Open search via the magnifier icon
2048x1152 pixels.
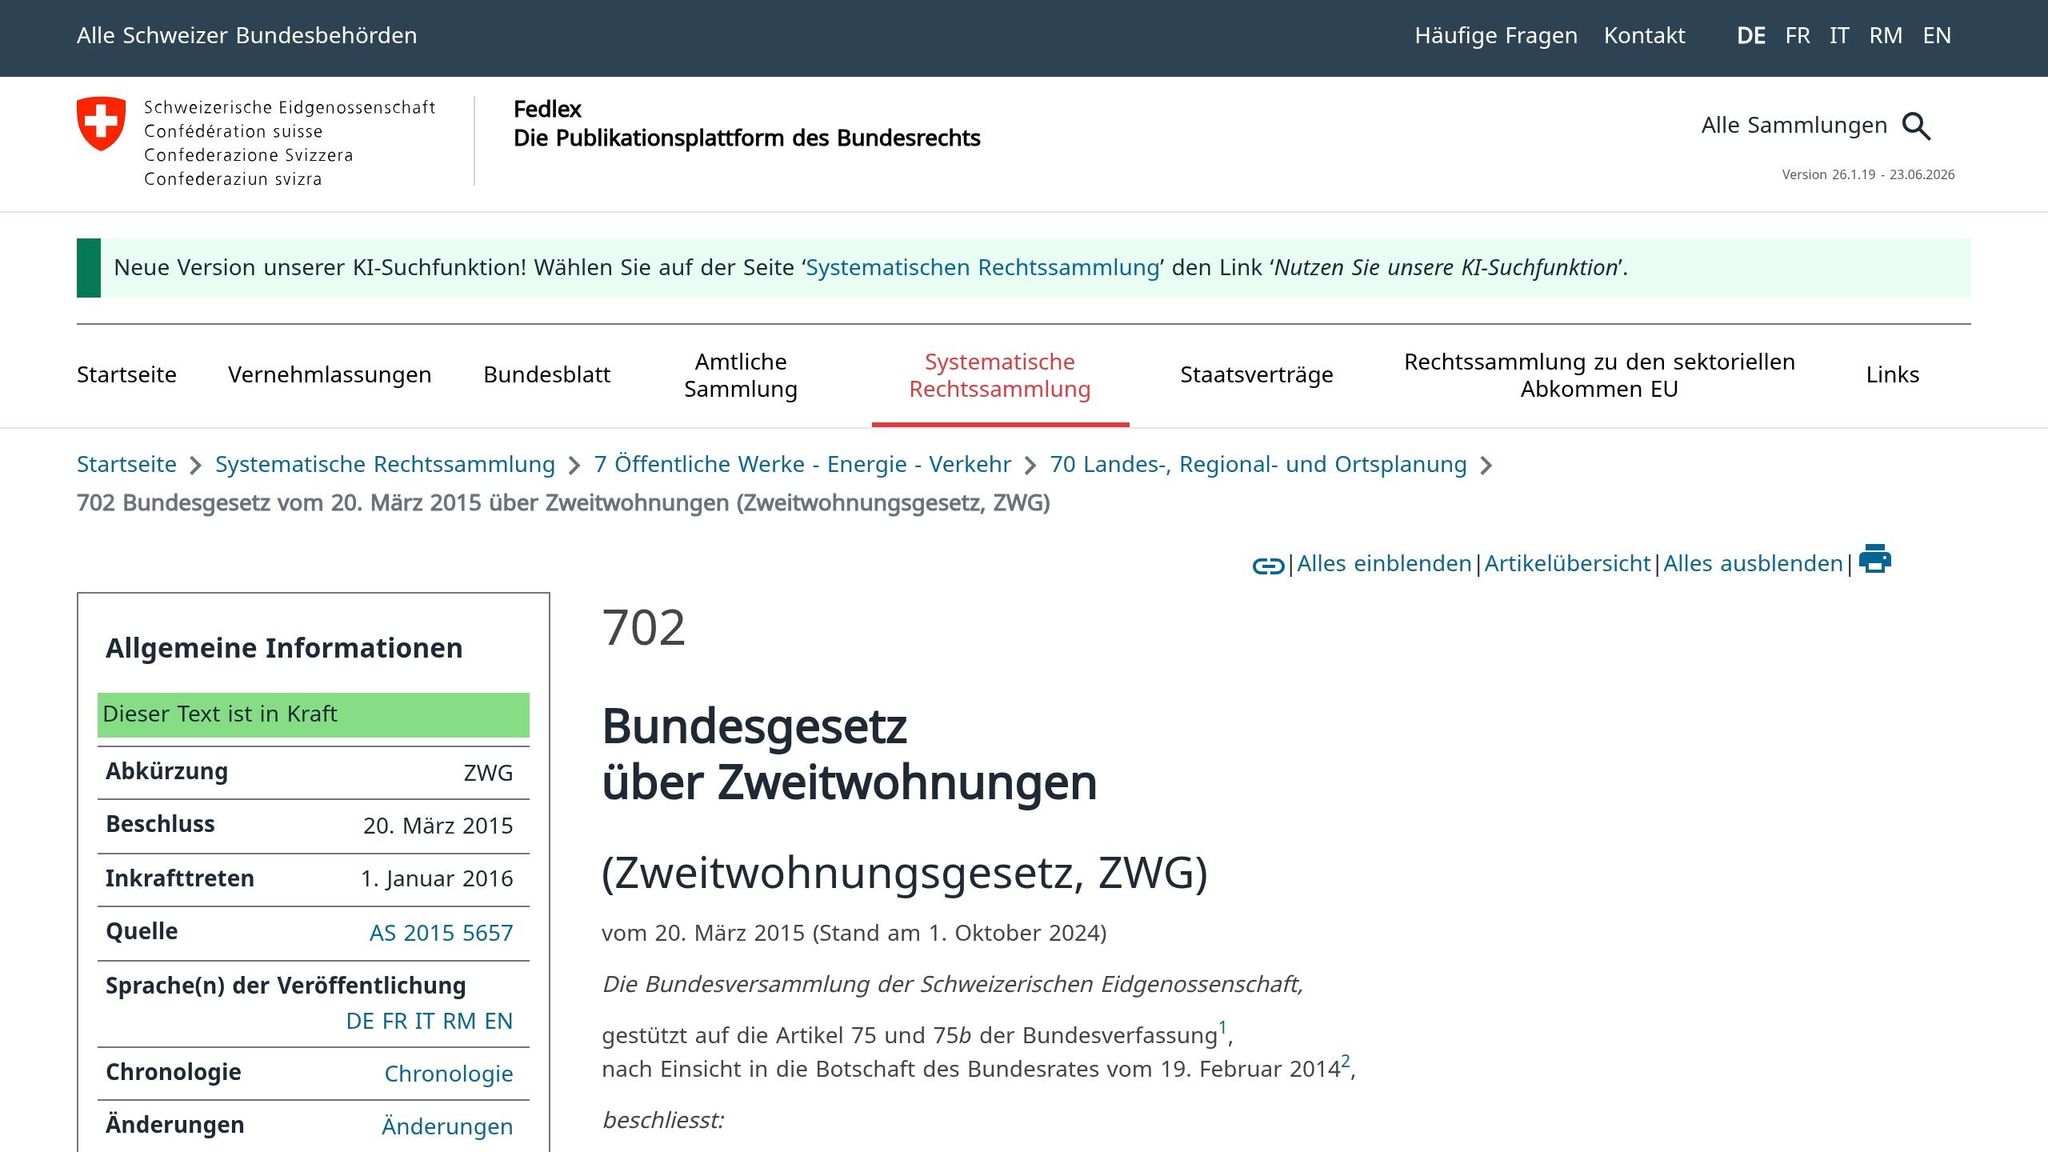coord(1916,126)
